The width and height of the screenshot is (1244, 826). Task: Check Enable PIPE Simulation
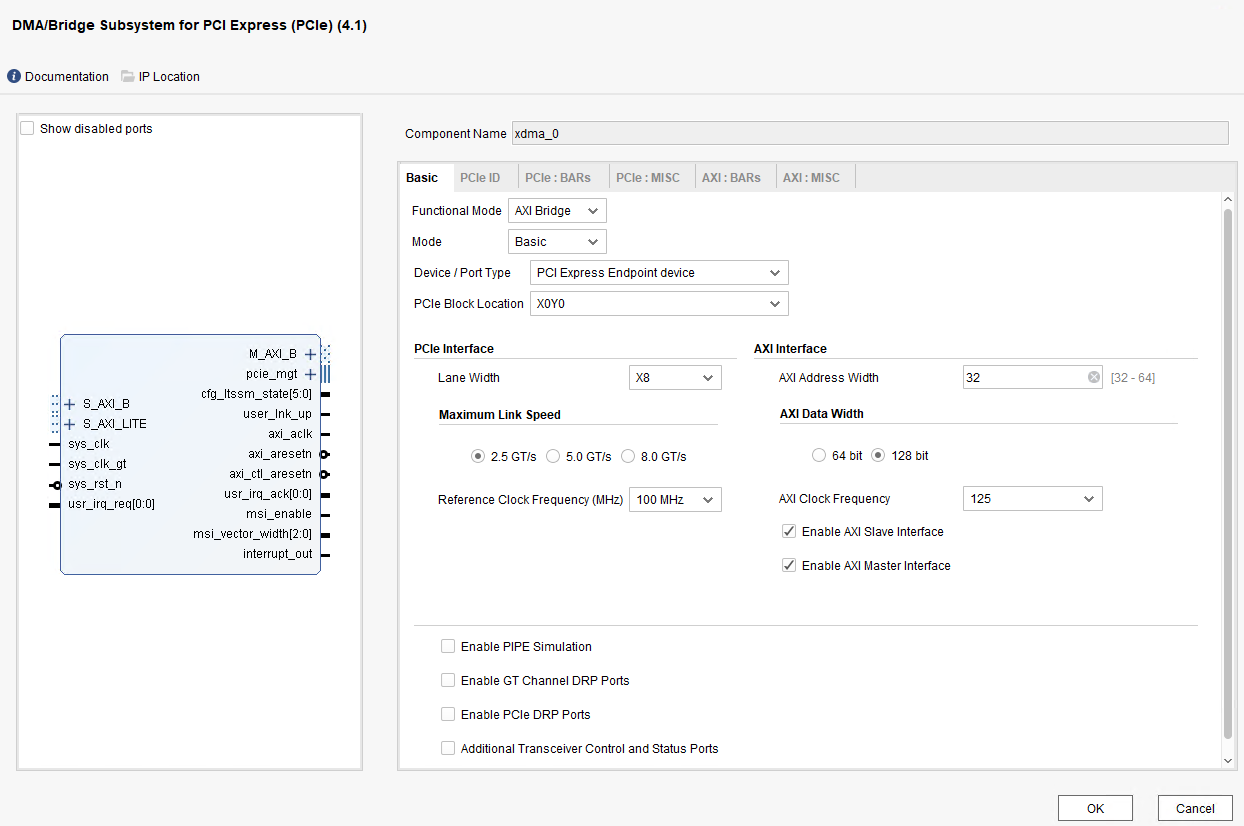448,646
